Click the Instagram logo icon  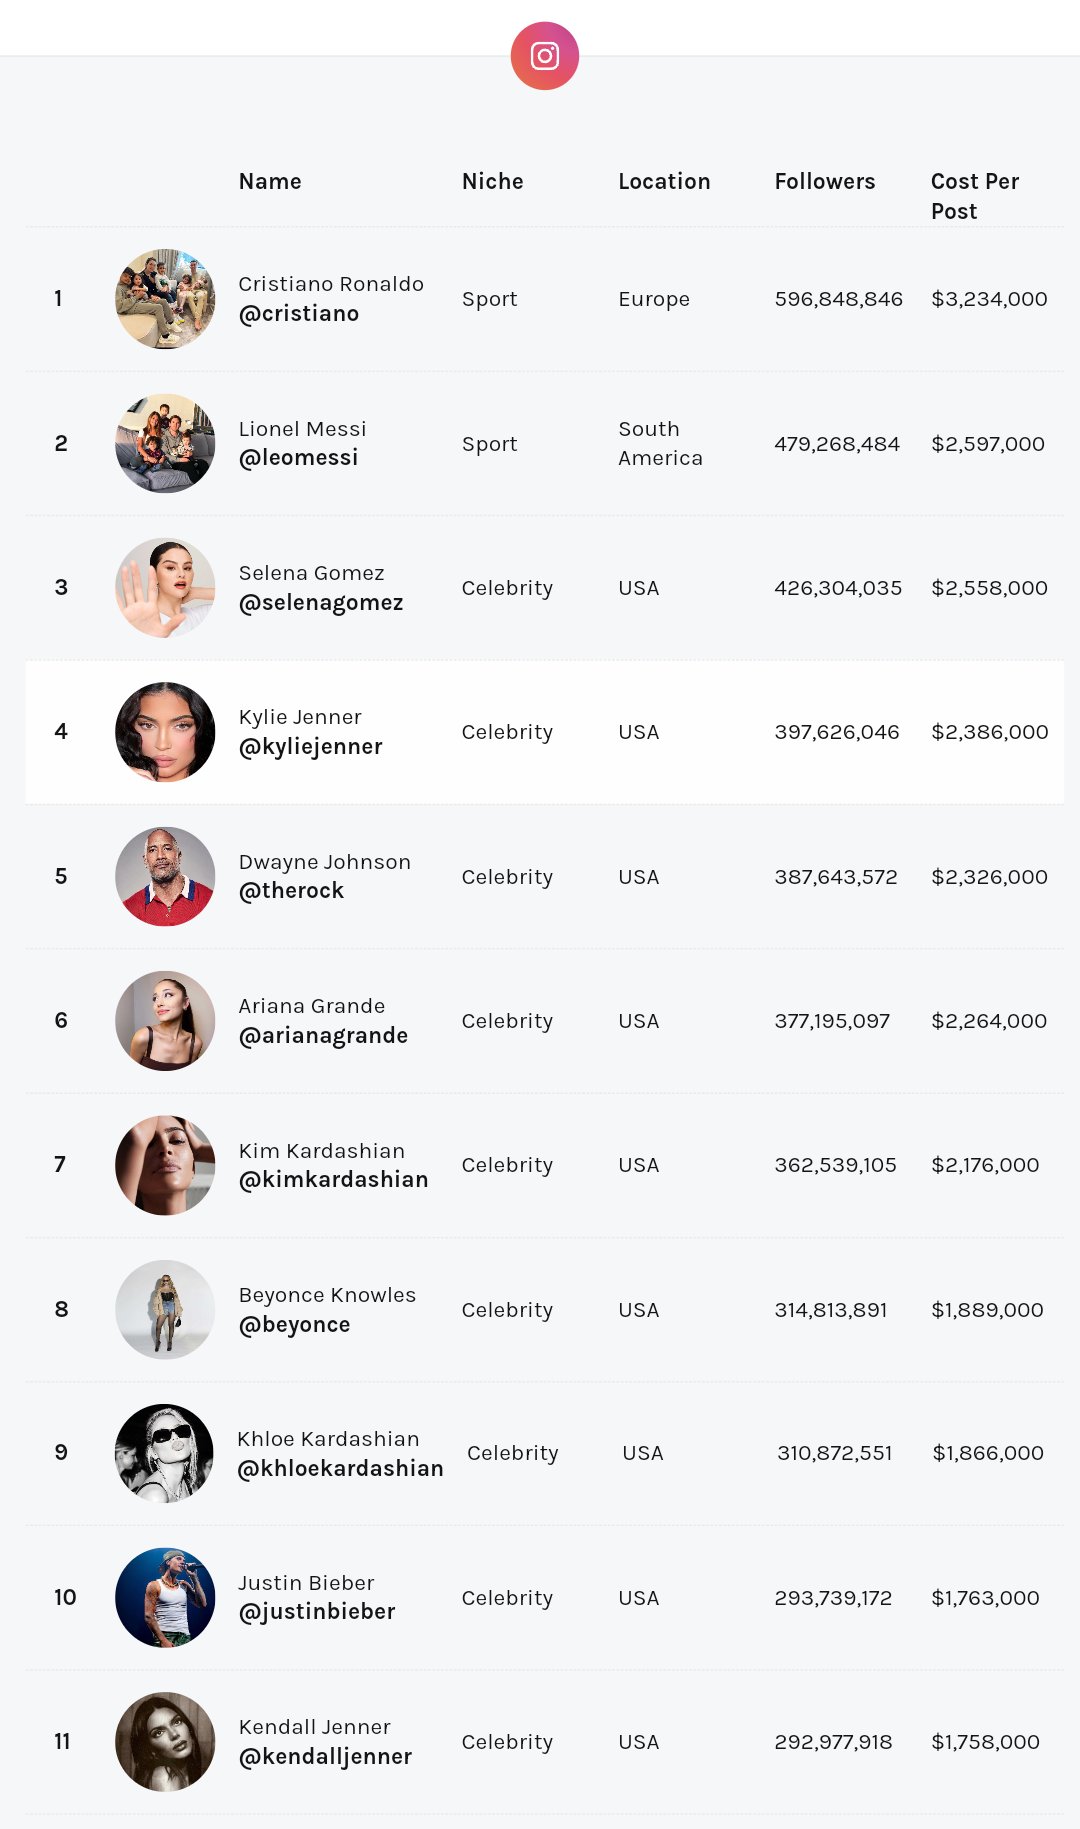544,56
